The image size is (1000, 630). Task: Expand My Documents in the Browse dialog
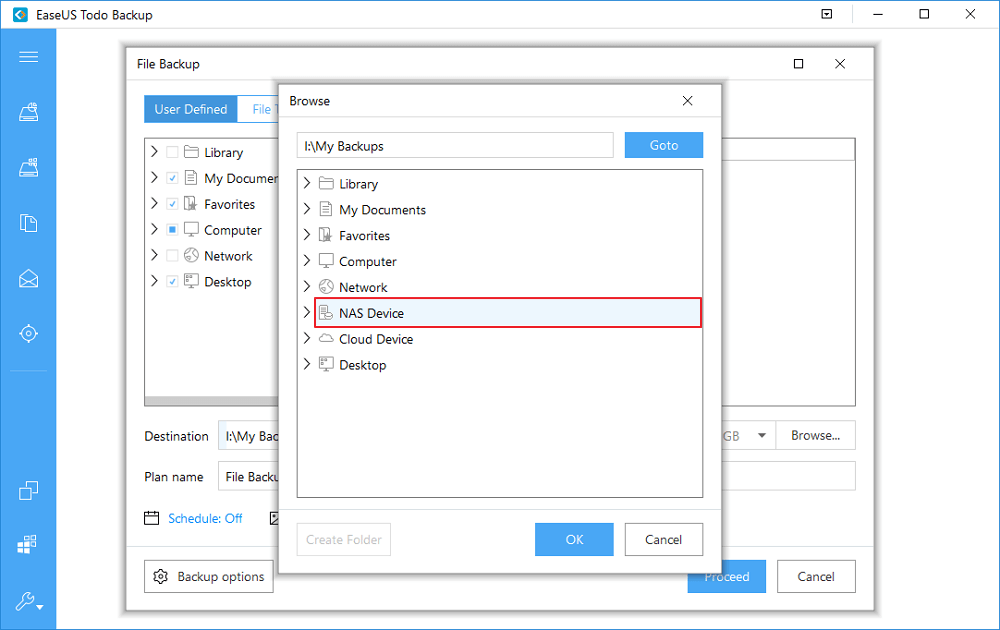click(307, 209)
